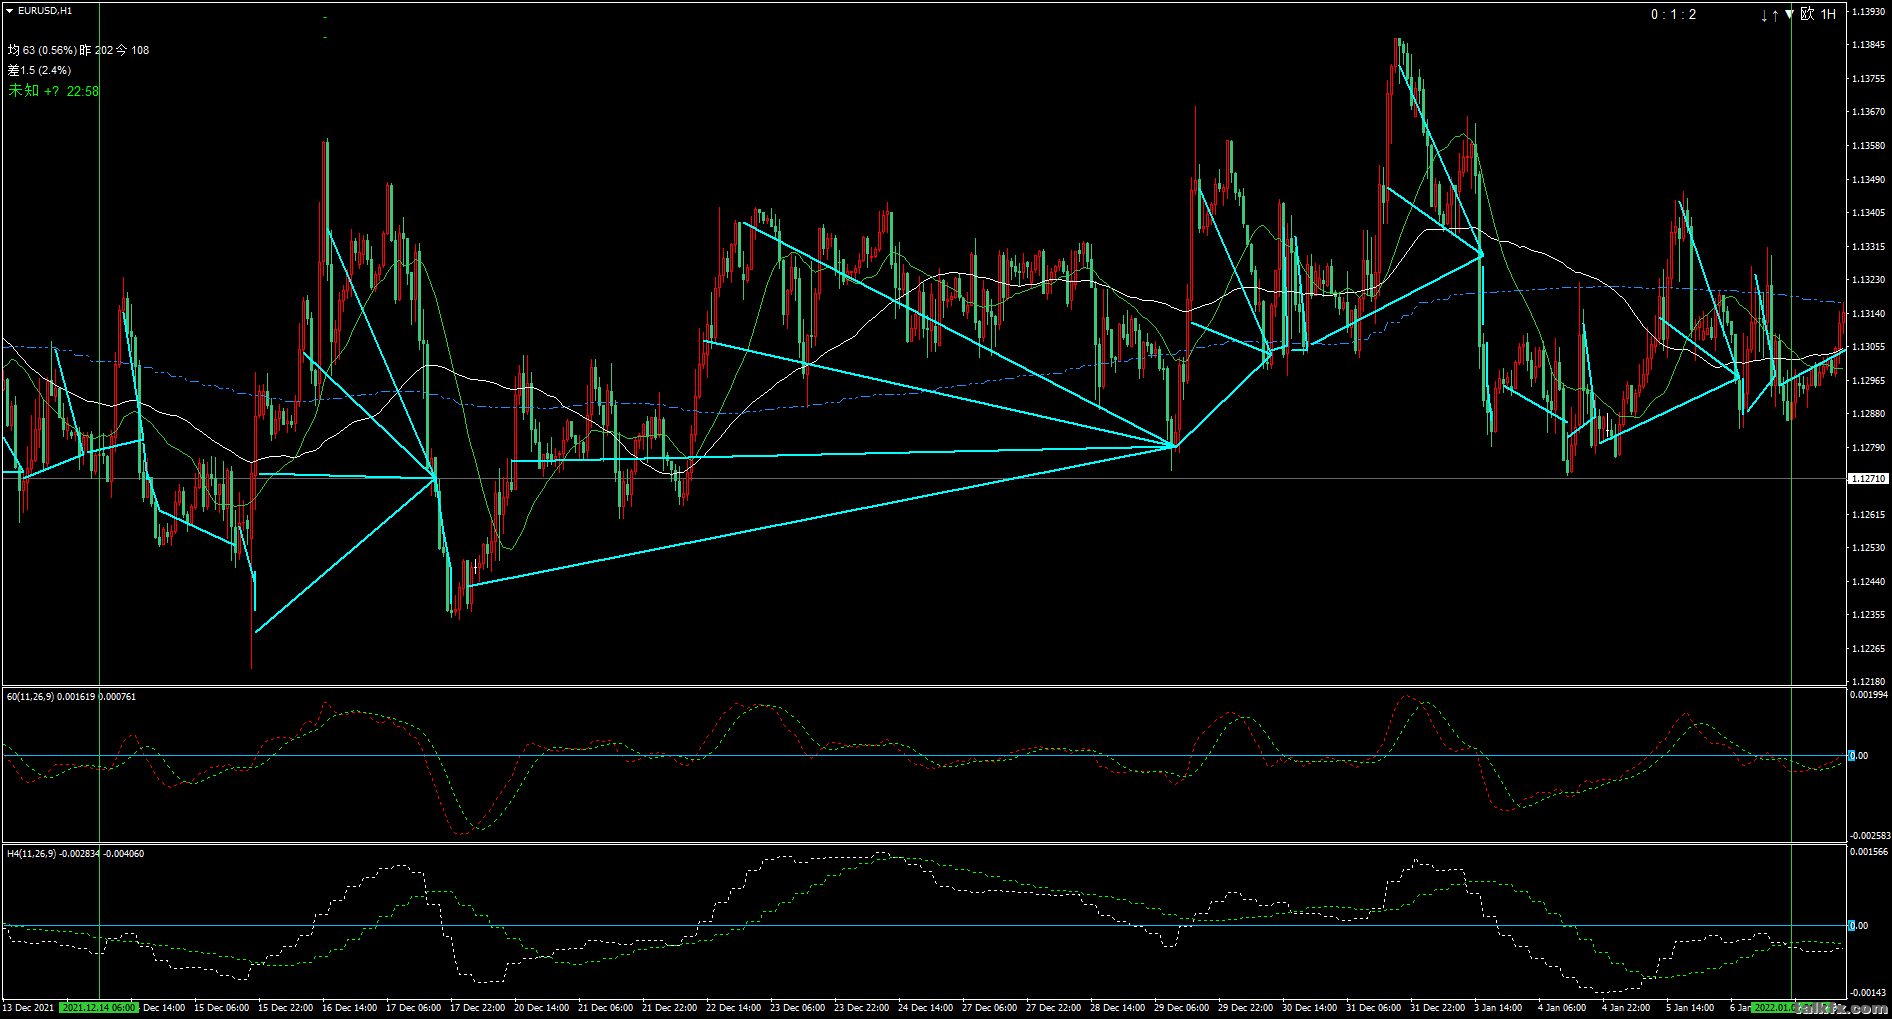Click the spread text 差1.5 (2.4%)

pyautogui.click(x=39, y=70)
